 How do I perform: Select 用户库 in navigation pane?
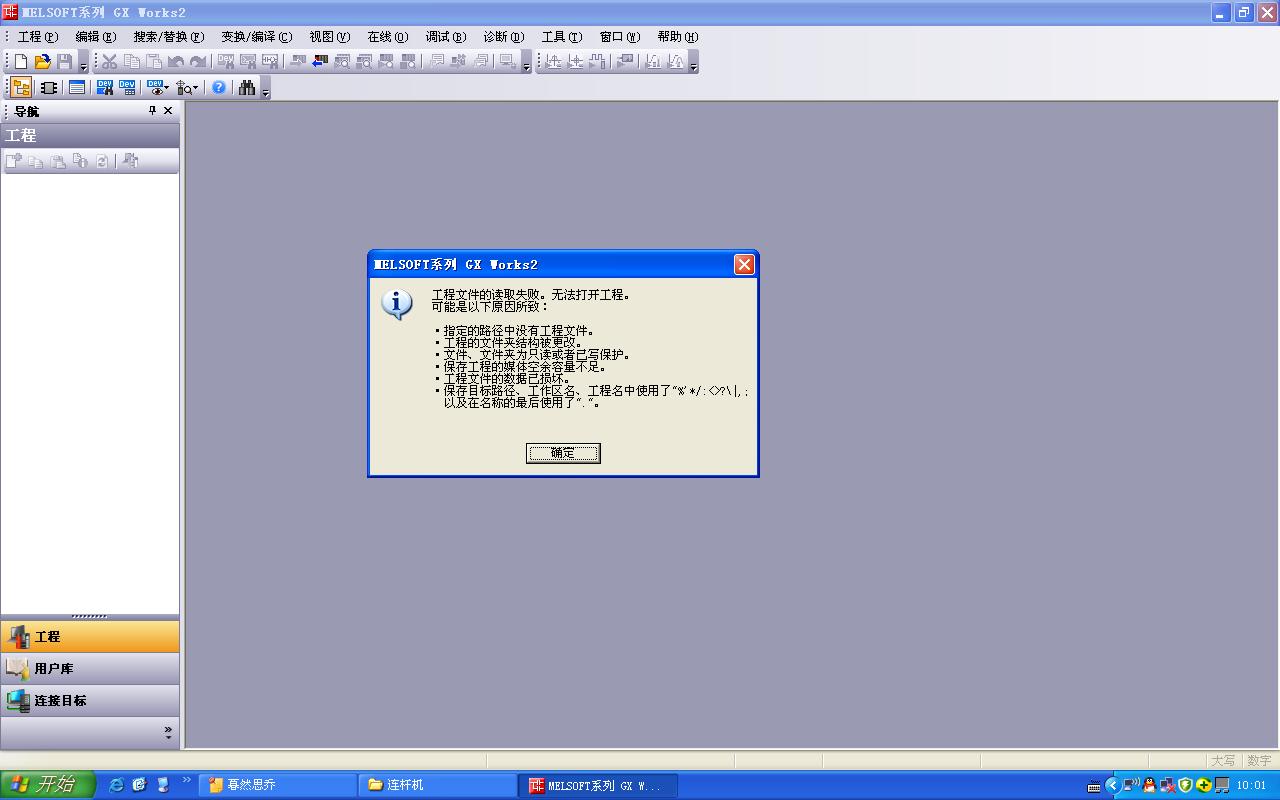[54, 669]
